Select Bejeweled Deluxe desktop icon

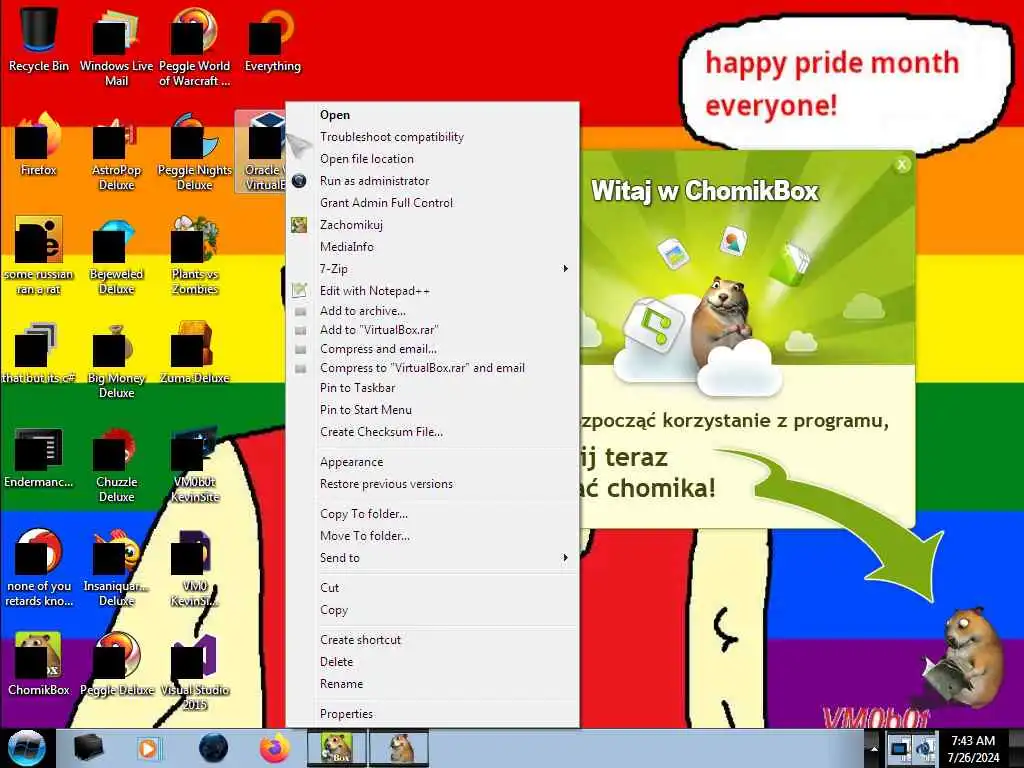point(116,256)
